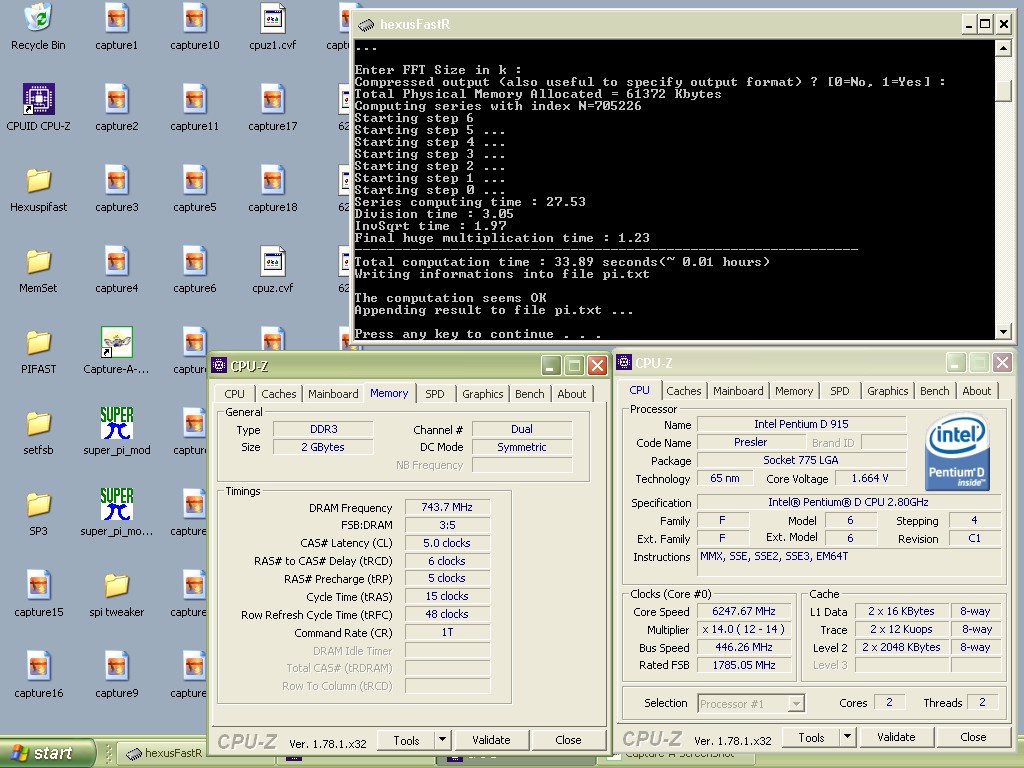Select the capture11 file icon
1024x768 pixels.
195,99
